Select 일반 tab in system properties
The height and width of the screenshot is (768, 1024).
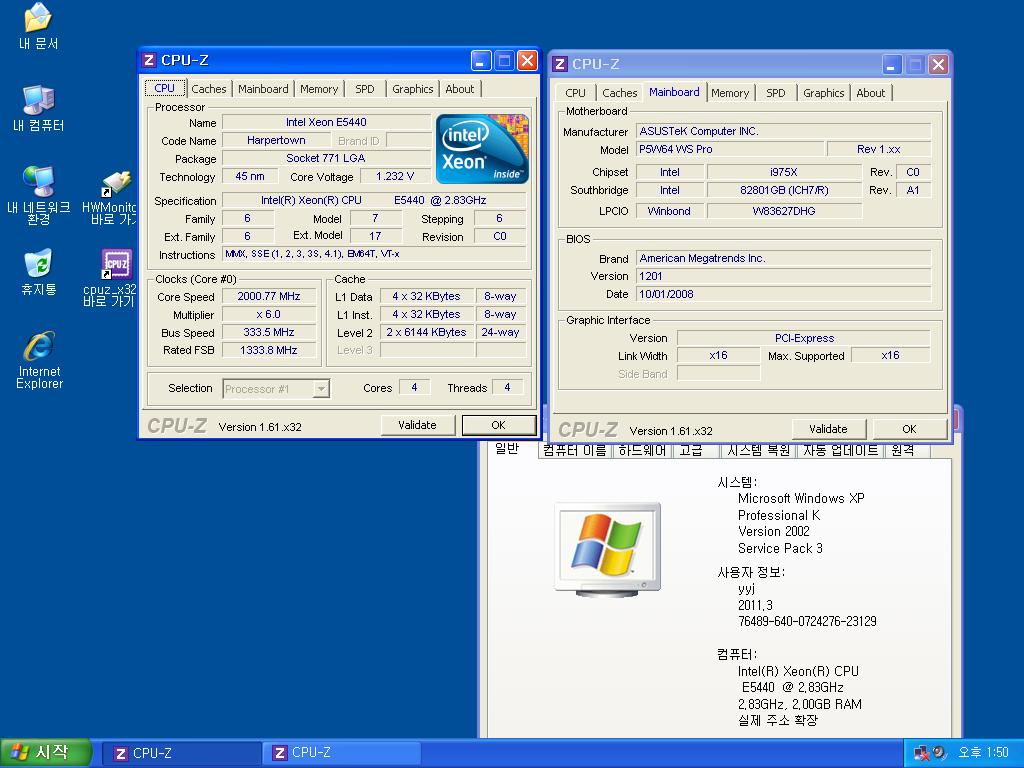tap(507, 449)
